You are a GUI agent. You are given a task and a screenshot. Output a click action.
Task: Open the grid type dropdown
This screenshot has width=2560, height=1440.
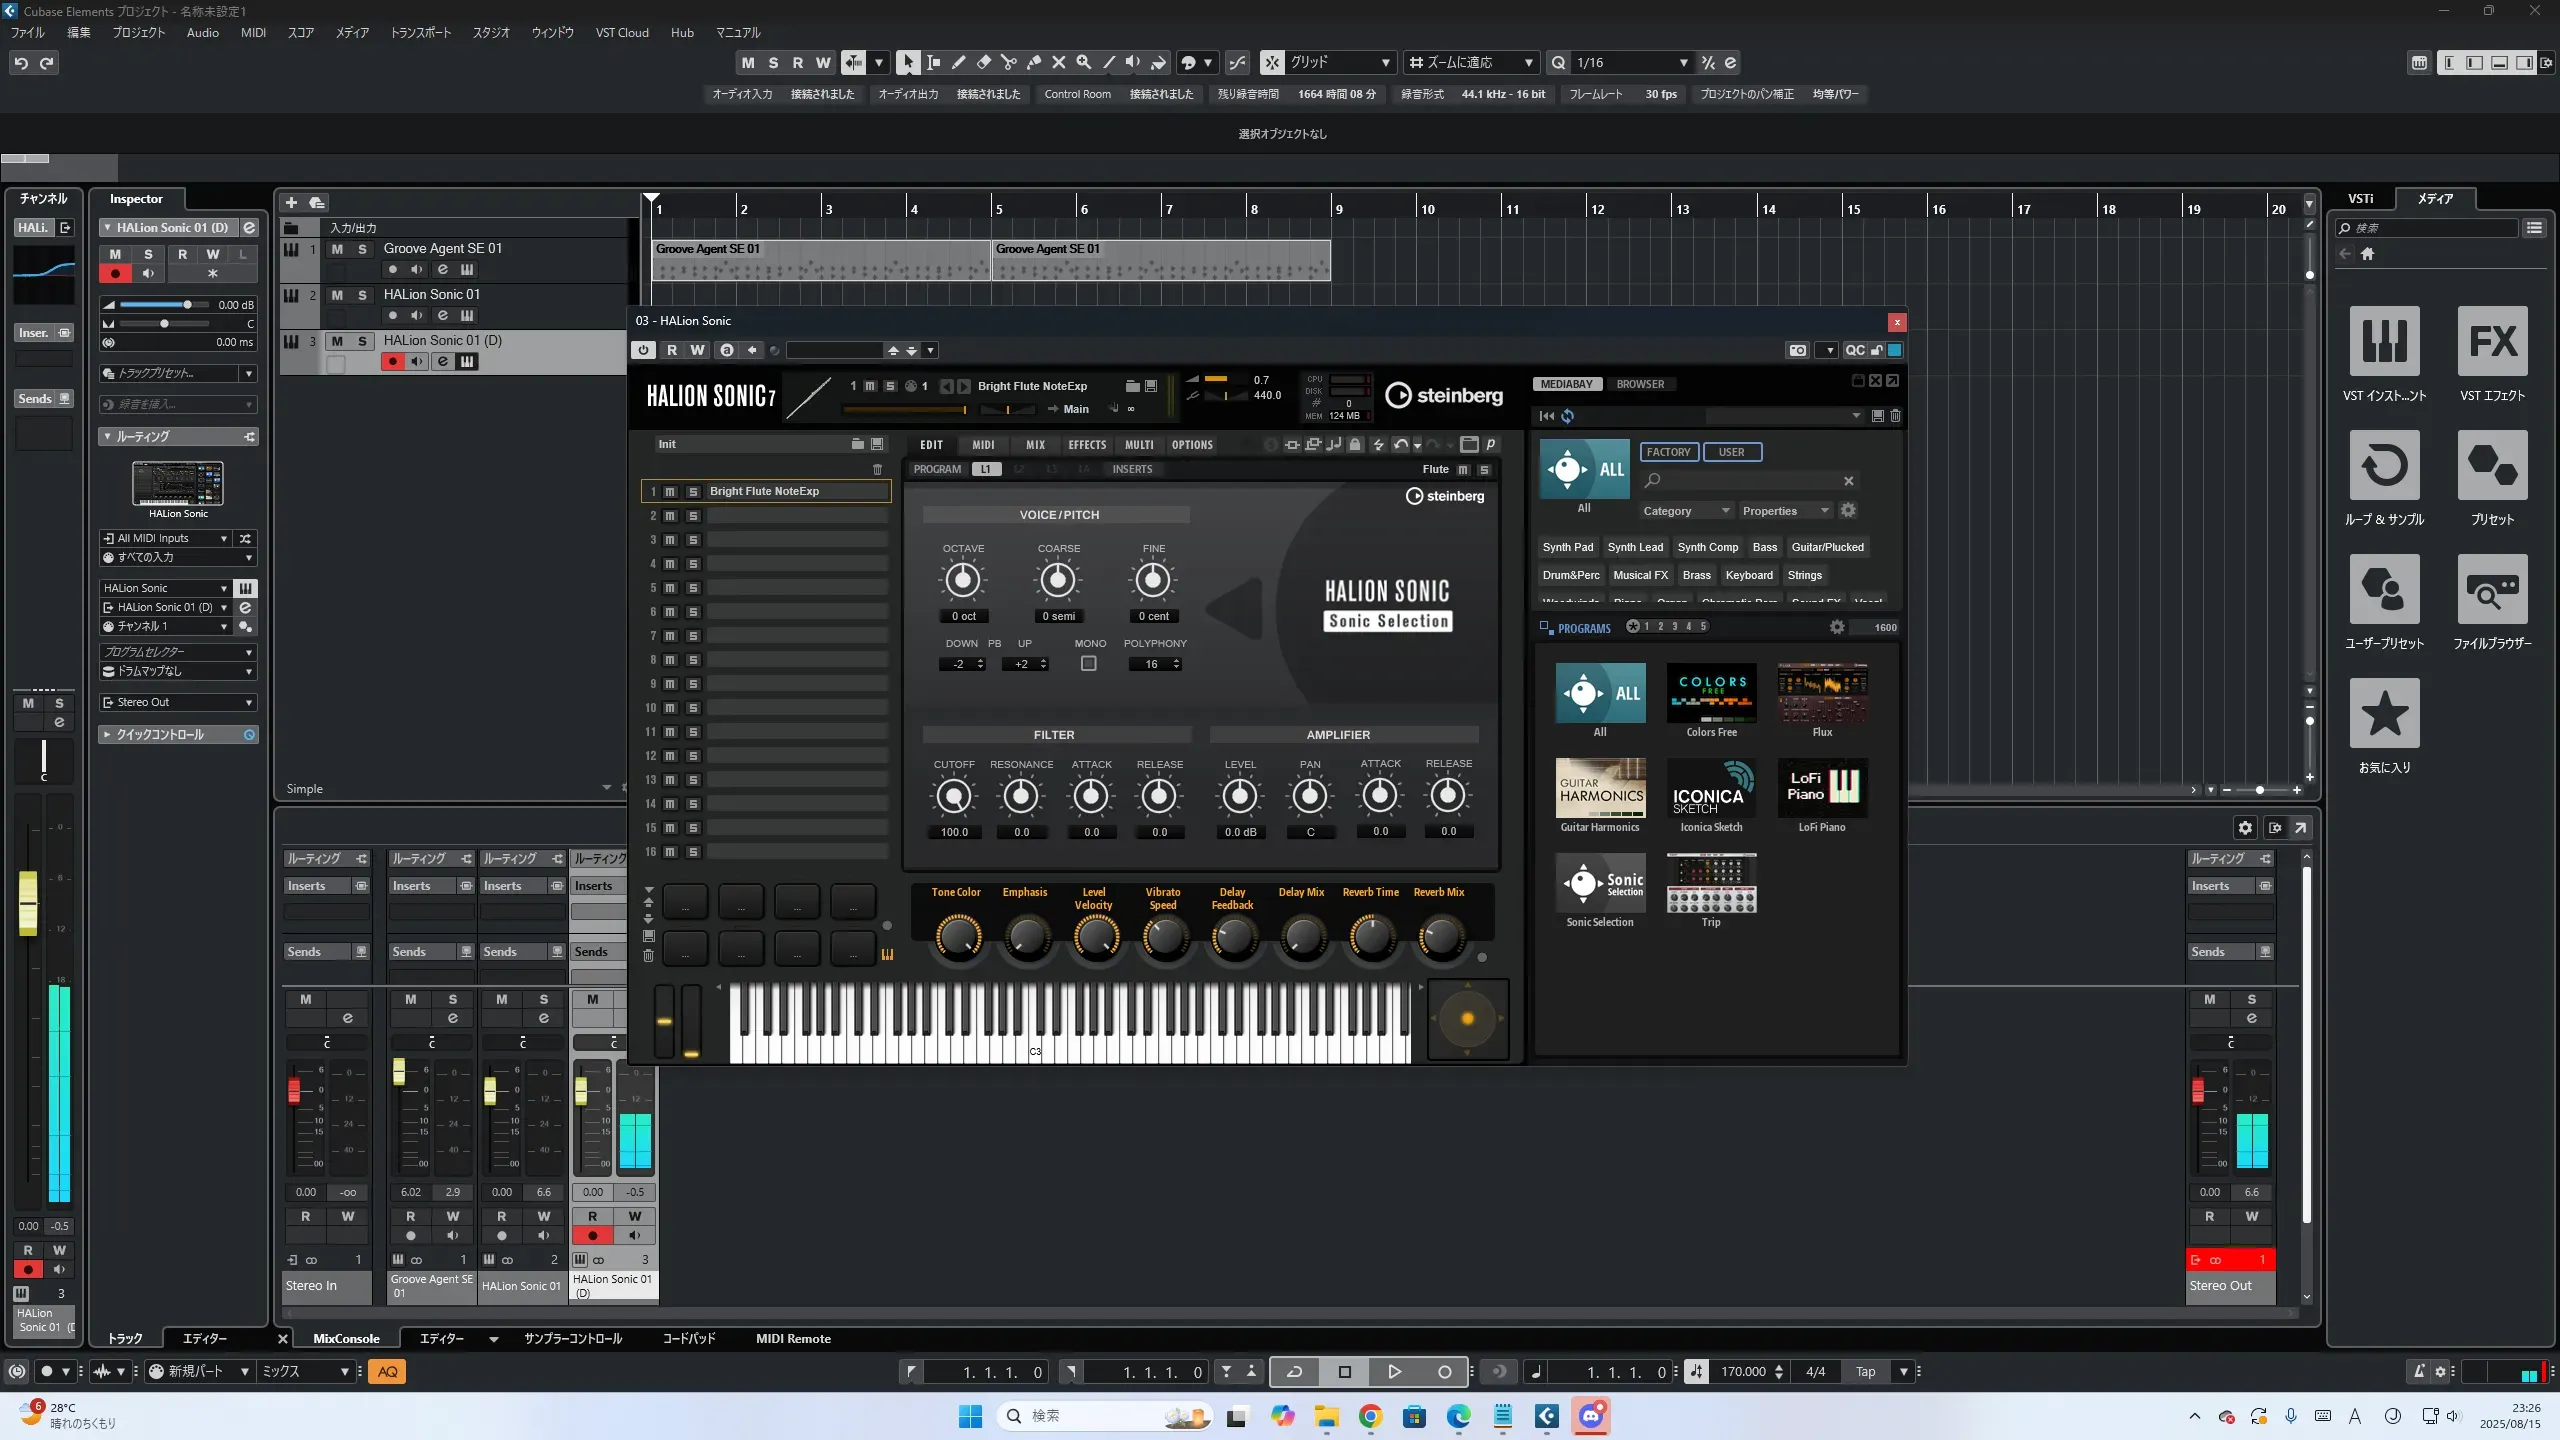pos(1340,63)
